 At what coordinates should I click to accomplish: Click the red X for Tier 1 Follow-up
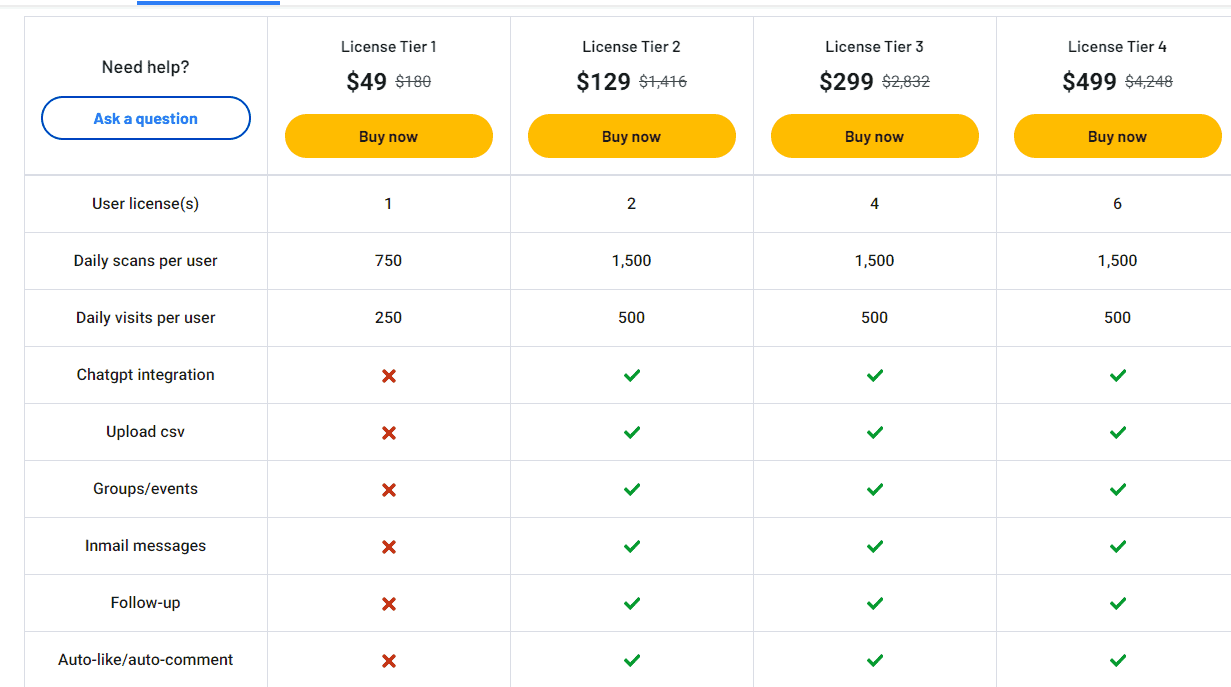388,603
